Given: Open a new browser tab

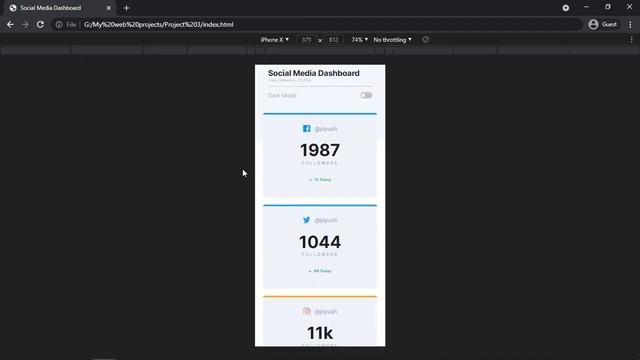Looking at the screenshot, I should click(126, 8).
